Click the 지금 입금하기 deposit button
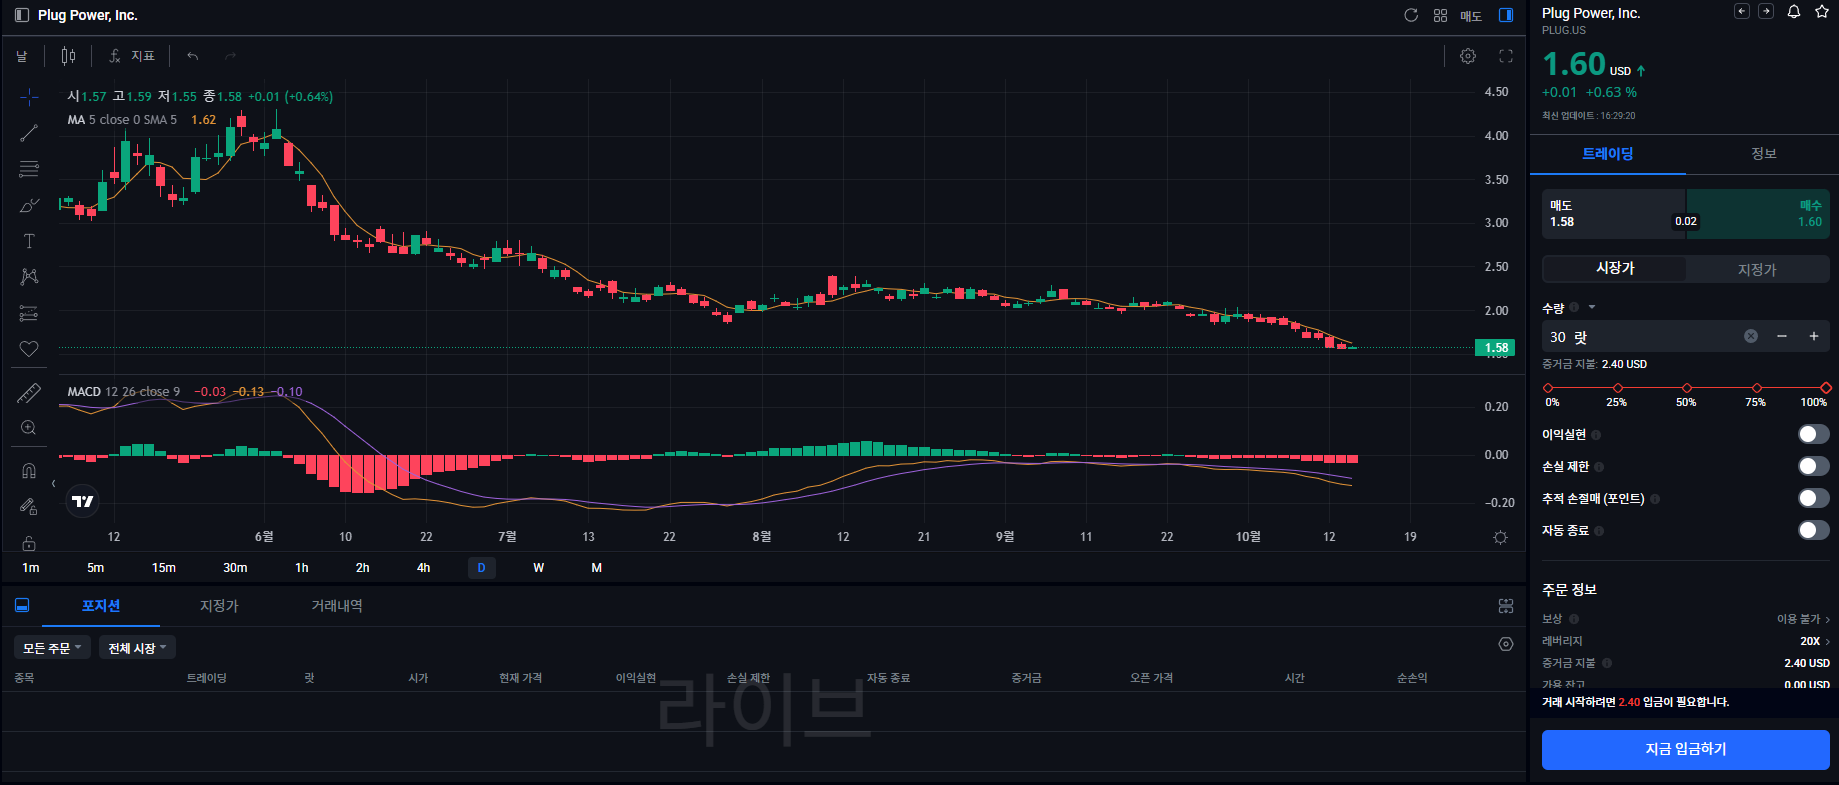1839x785 pixels. (1686, 749)
